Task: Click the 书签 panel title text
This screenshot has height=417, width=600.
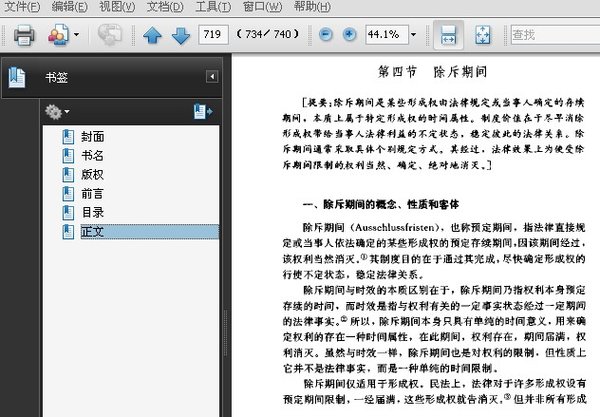Action: (x=56, y=78)
